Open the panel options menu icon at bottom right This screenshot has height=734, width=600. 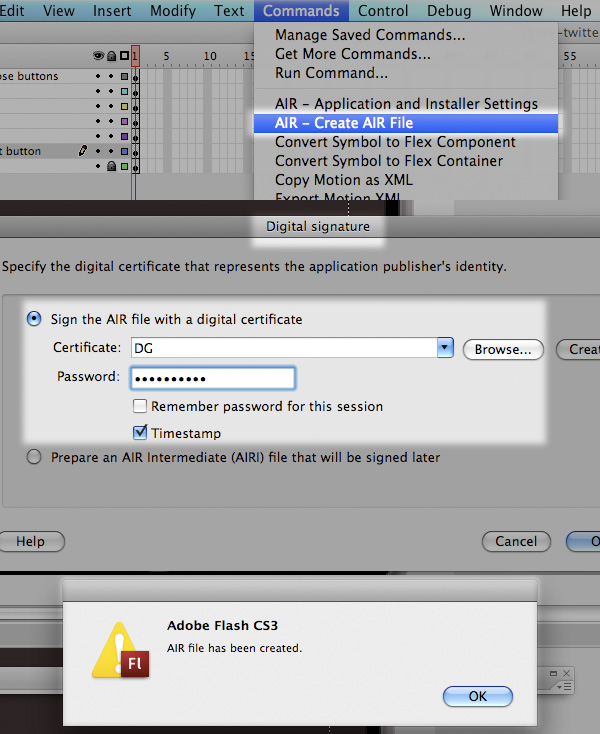(565, 686)
